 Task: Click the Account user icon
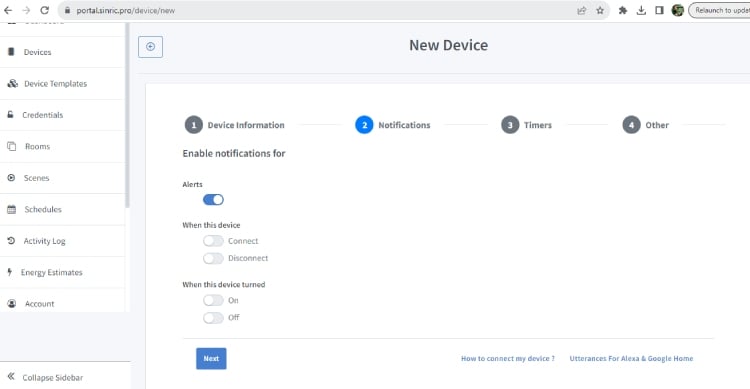click(12, 303)
